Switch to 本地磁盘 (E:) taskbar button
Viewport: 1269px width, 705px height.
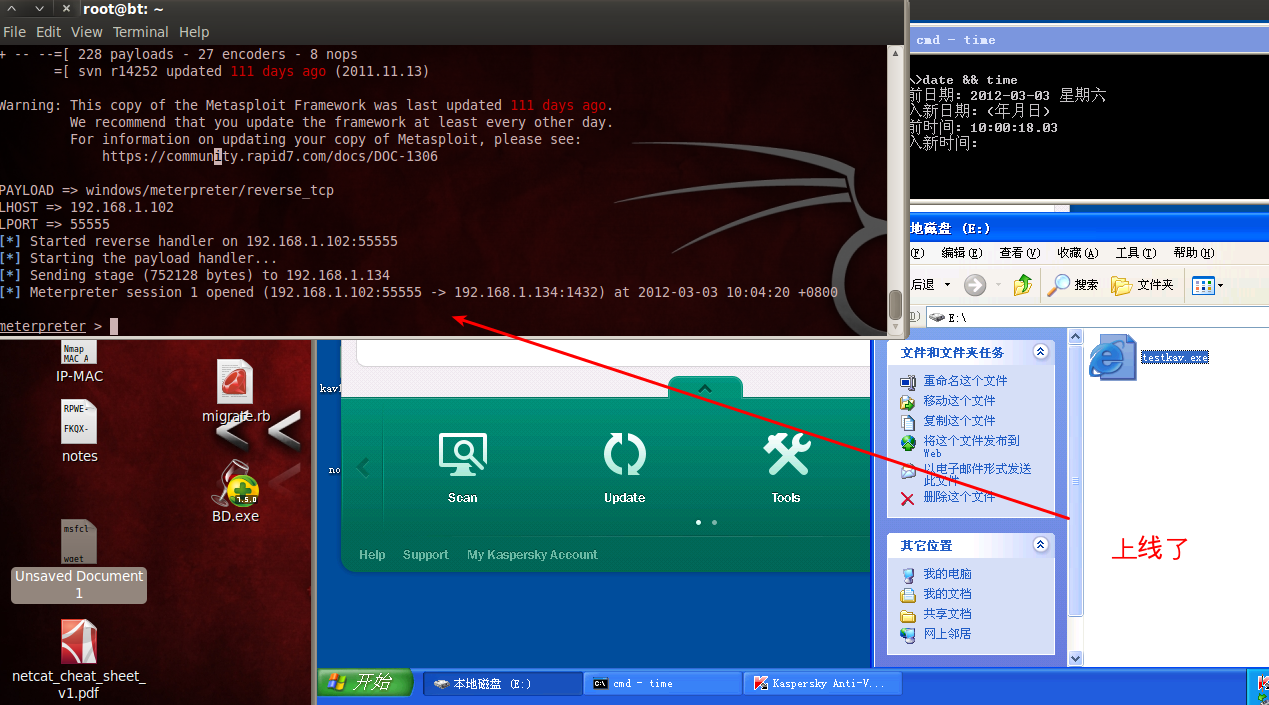502,684
